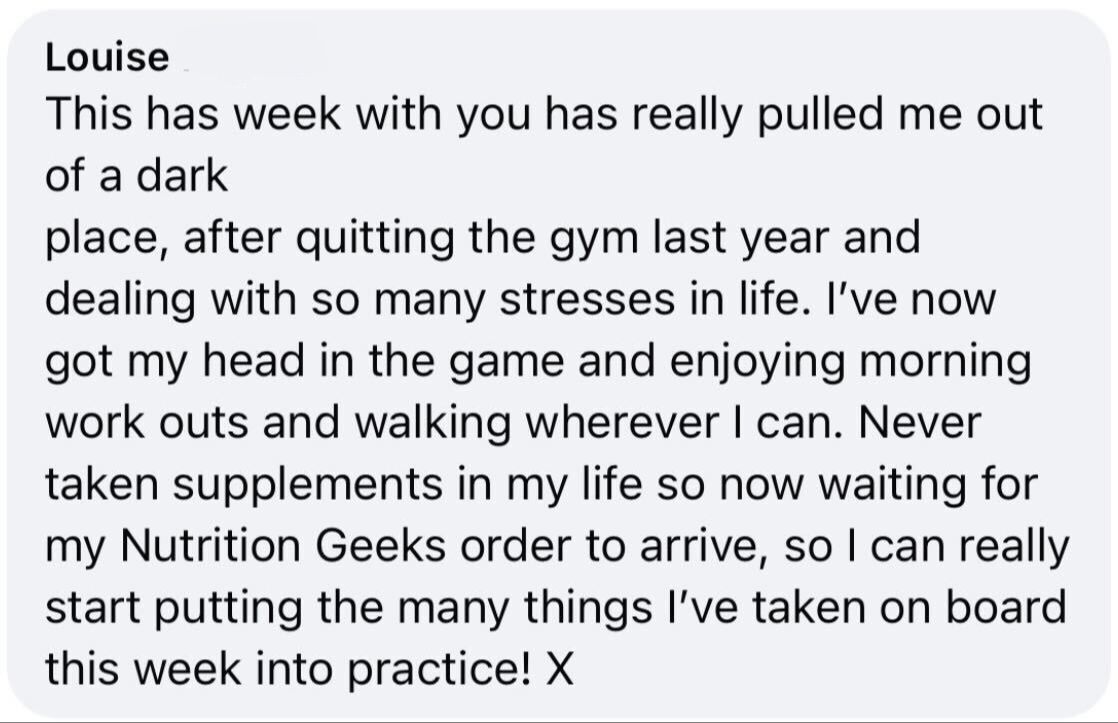Click the phrase 'of a dark'

click(x=136, y=176)
